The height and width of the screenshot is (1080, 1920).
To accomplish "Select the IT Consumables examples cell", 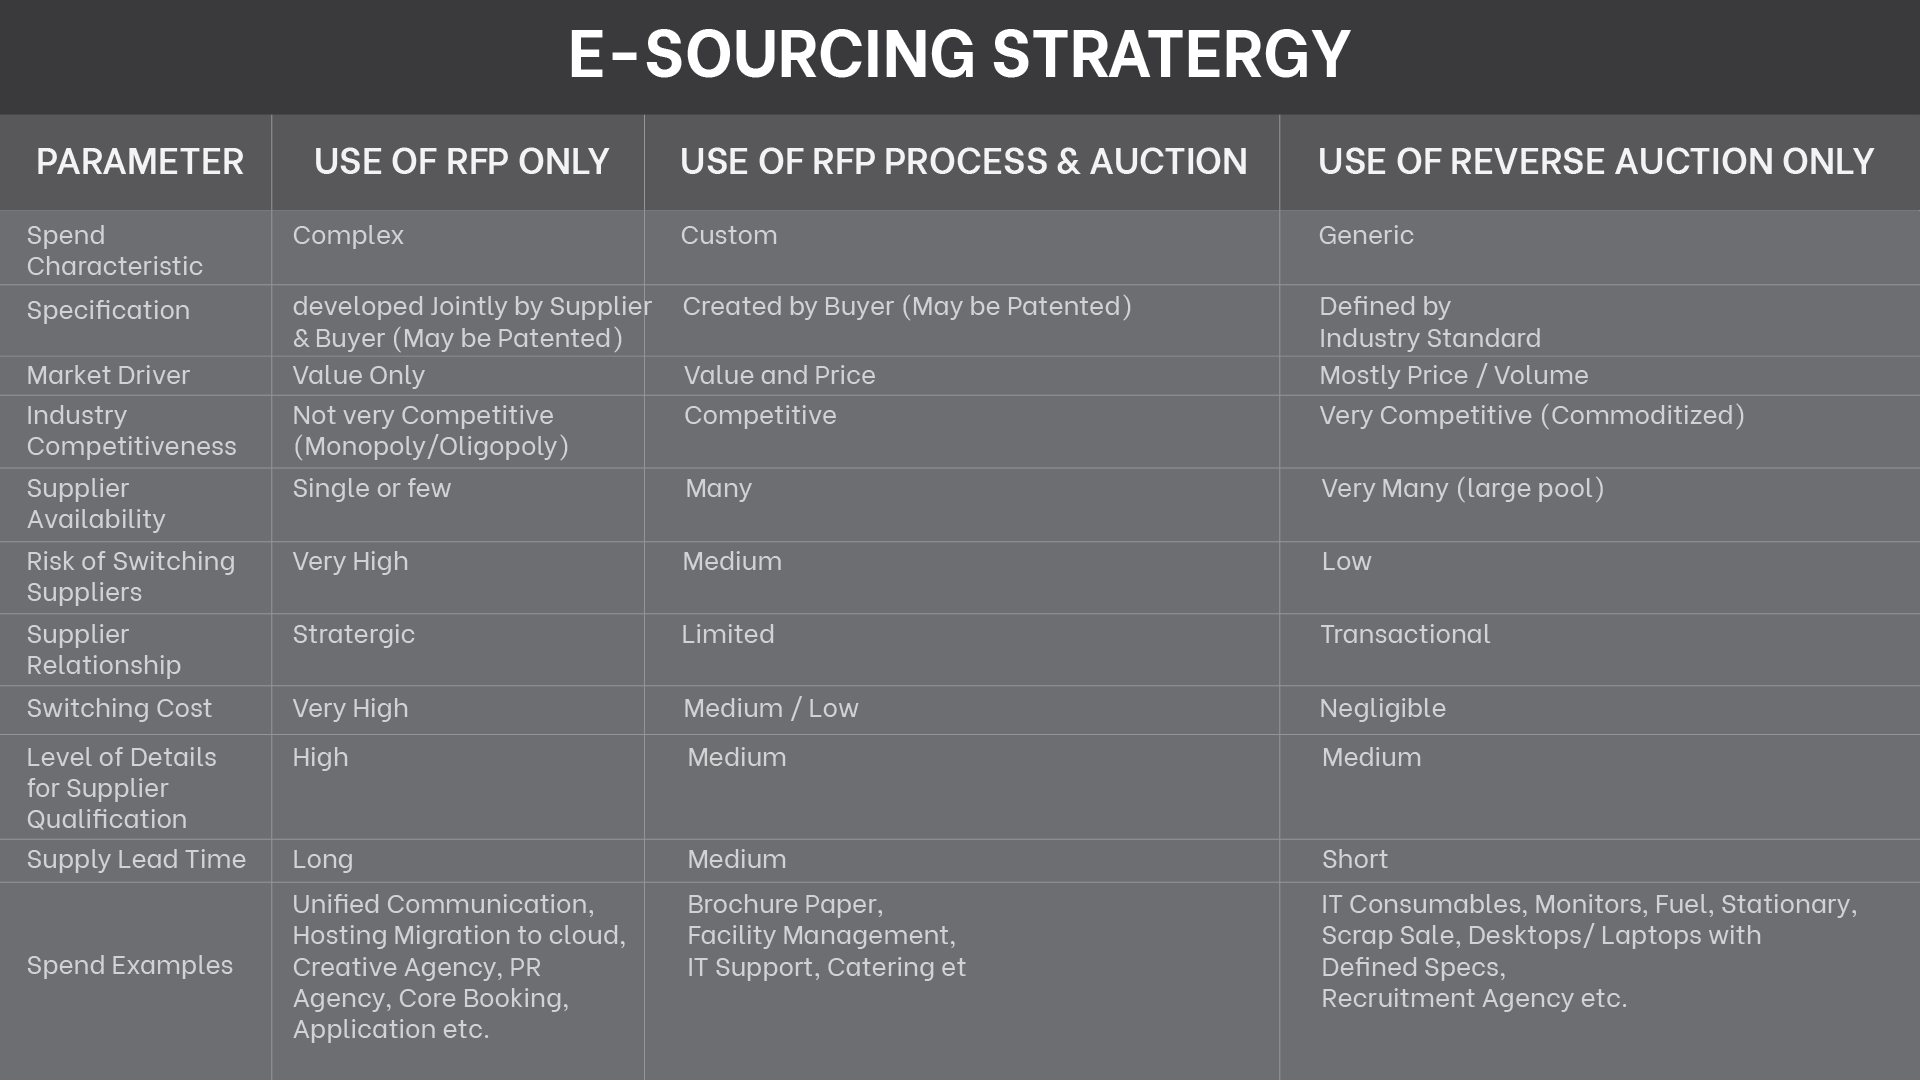I will [1589, 950].
